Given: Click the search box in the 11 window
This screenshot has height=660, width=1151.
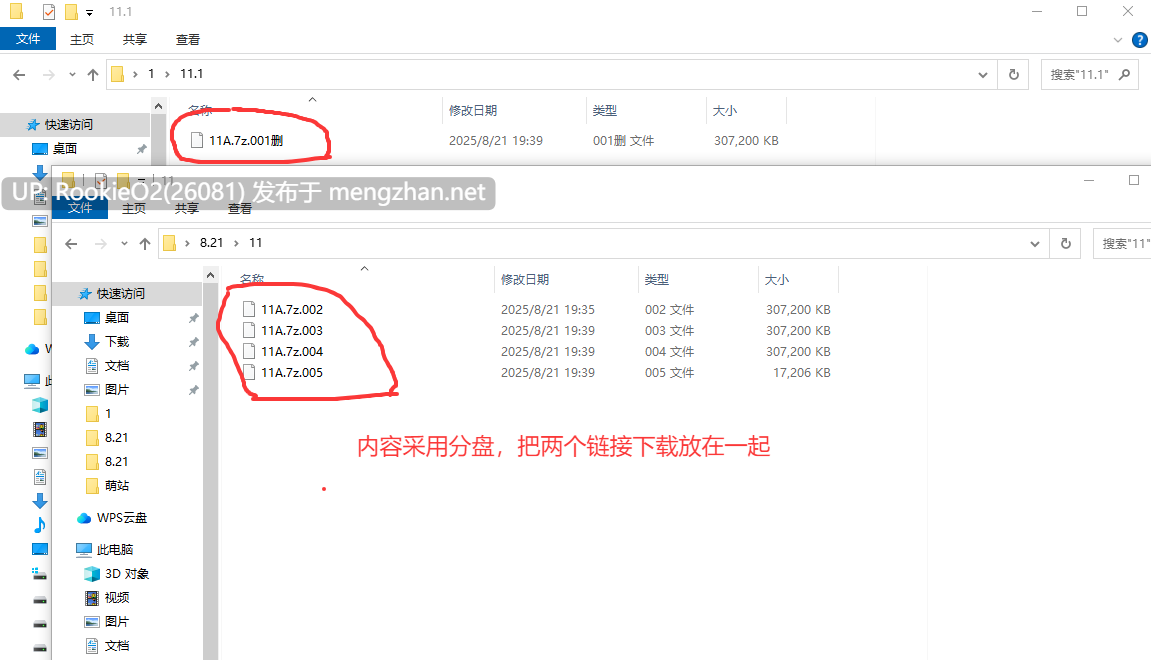Looking at the screenshot, I should click(x=1122, y=243).
